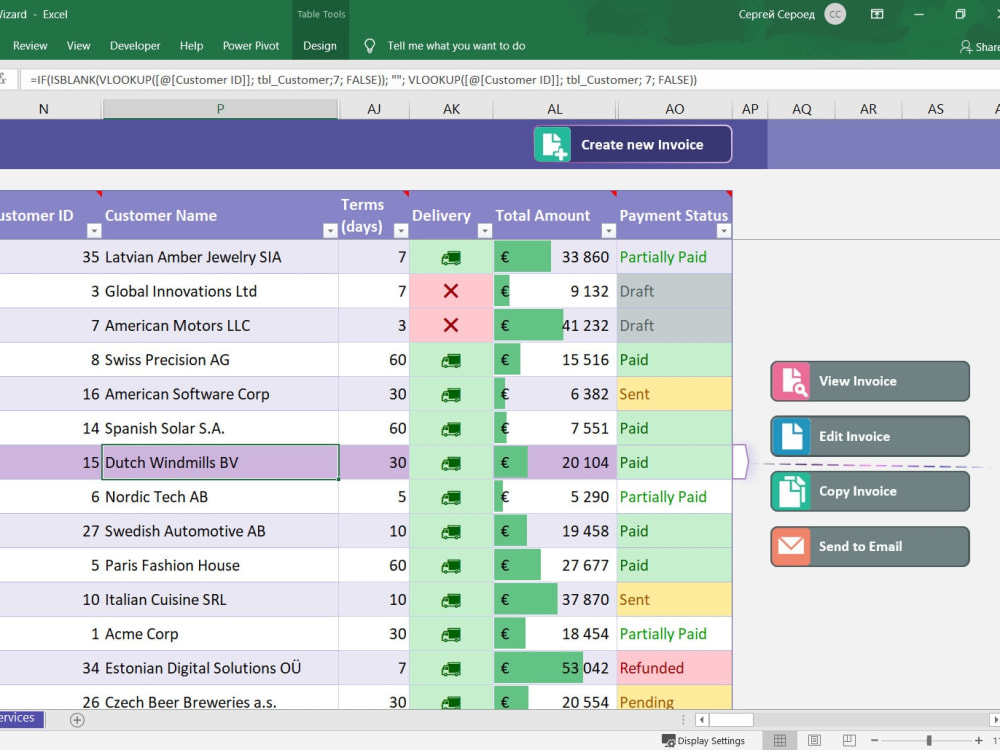Click the lightbulb Tell me icon
Screen dimensions: 1000x750
(369, 46)
